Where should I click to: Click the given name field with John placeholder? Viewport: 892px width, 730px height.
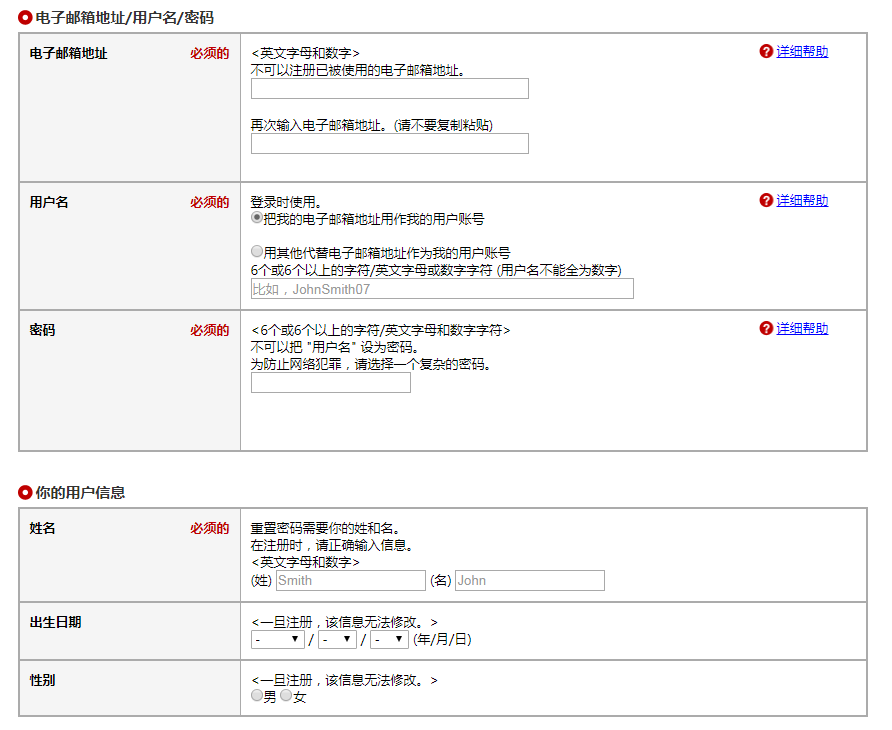[x=530, y=581]
